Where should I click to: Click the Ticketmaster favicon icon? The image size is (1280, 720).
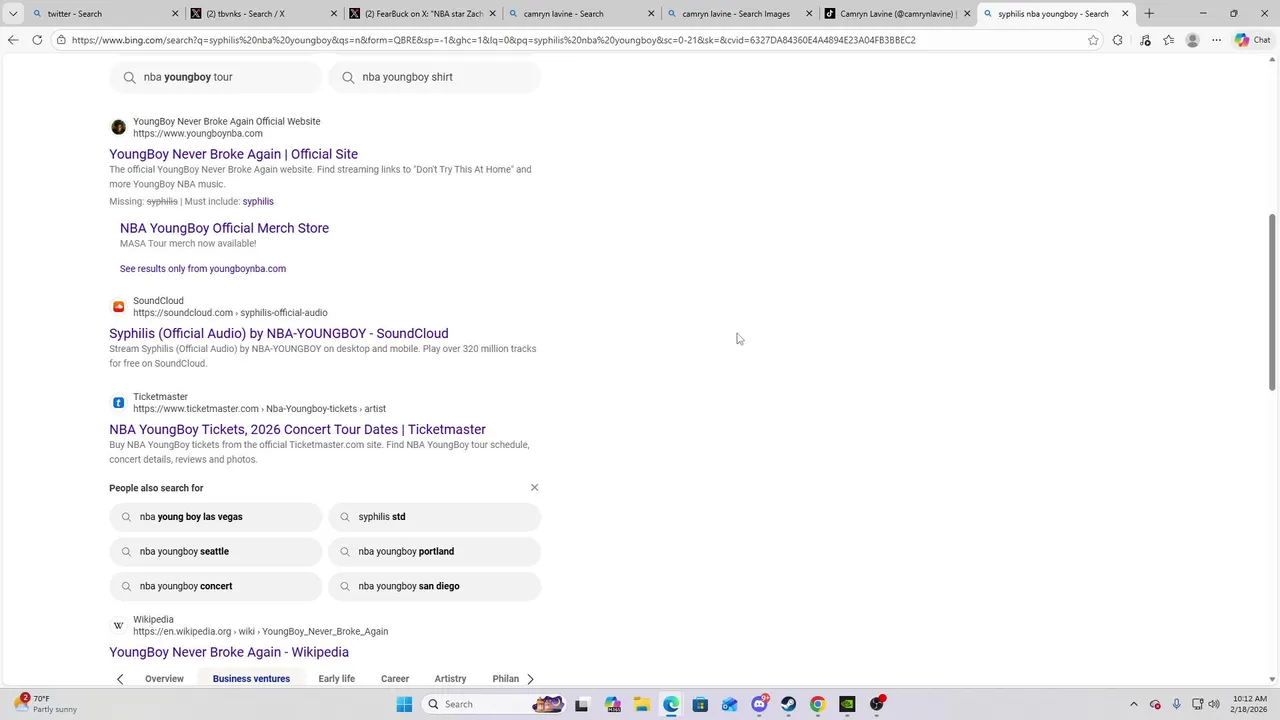coord(118,403)
